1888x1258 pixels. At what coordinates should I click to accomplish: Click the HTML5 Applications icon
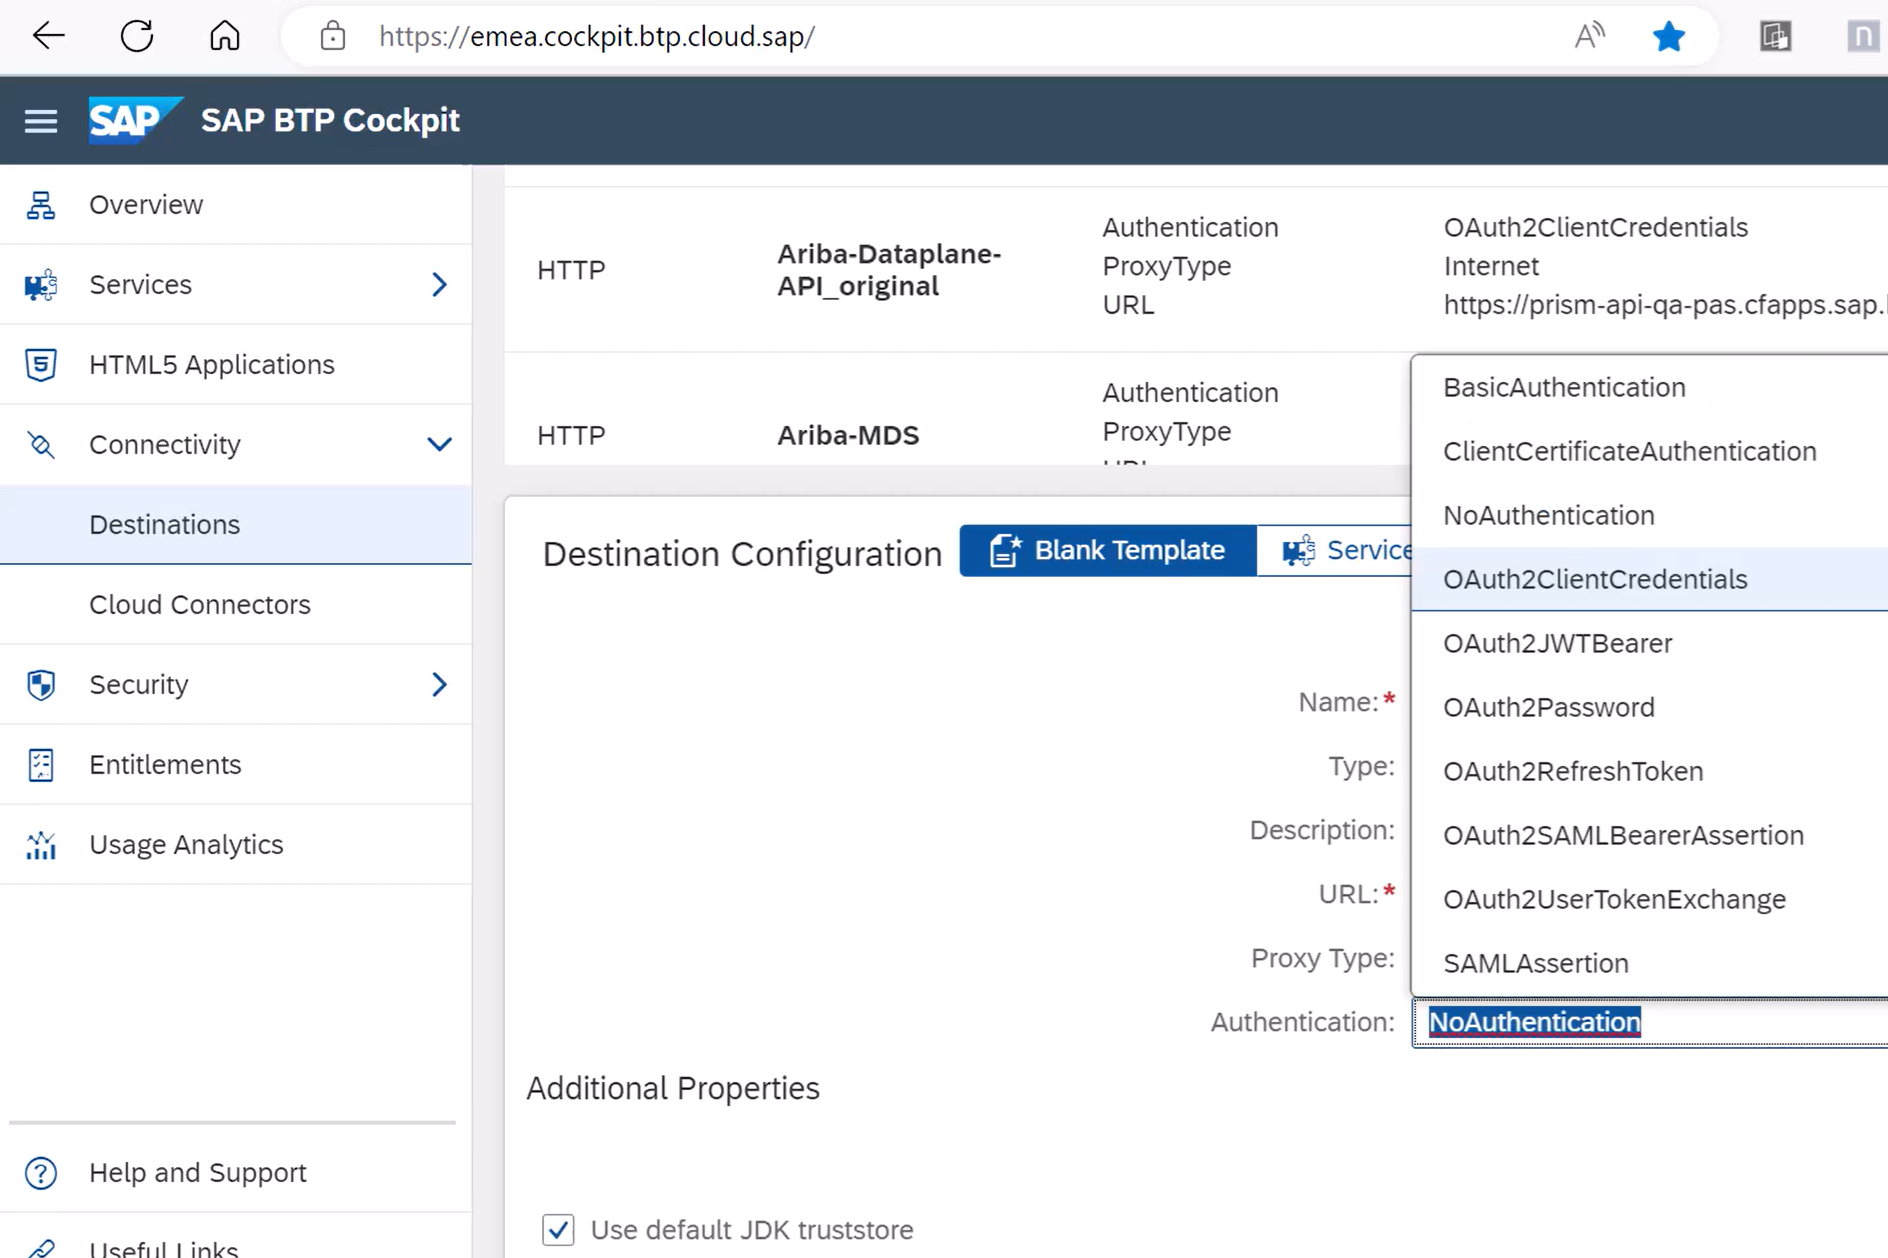point(40,365)
